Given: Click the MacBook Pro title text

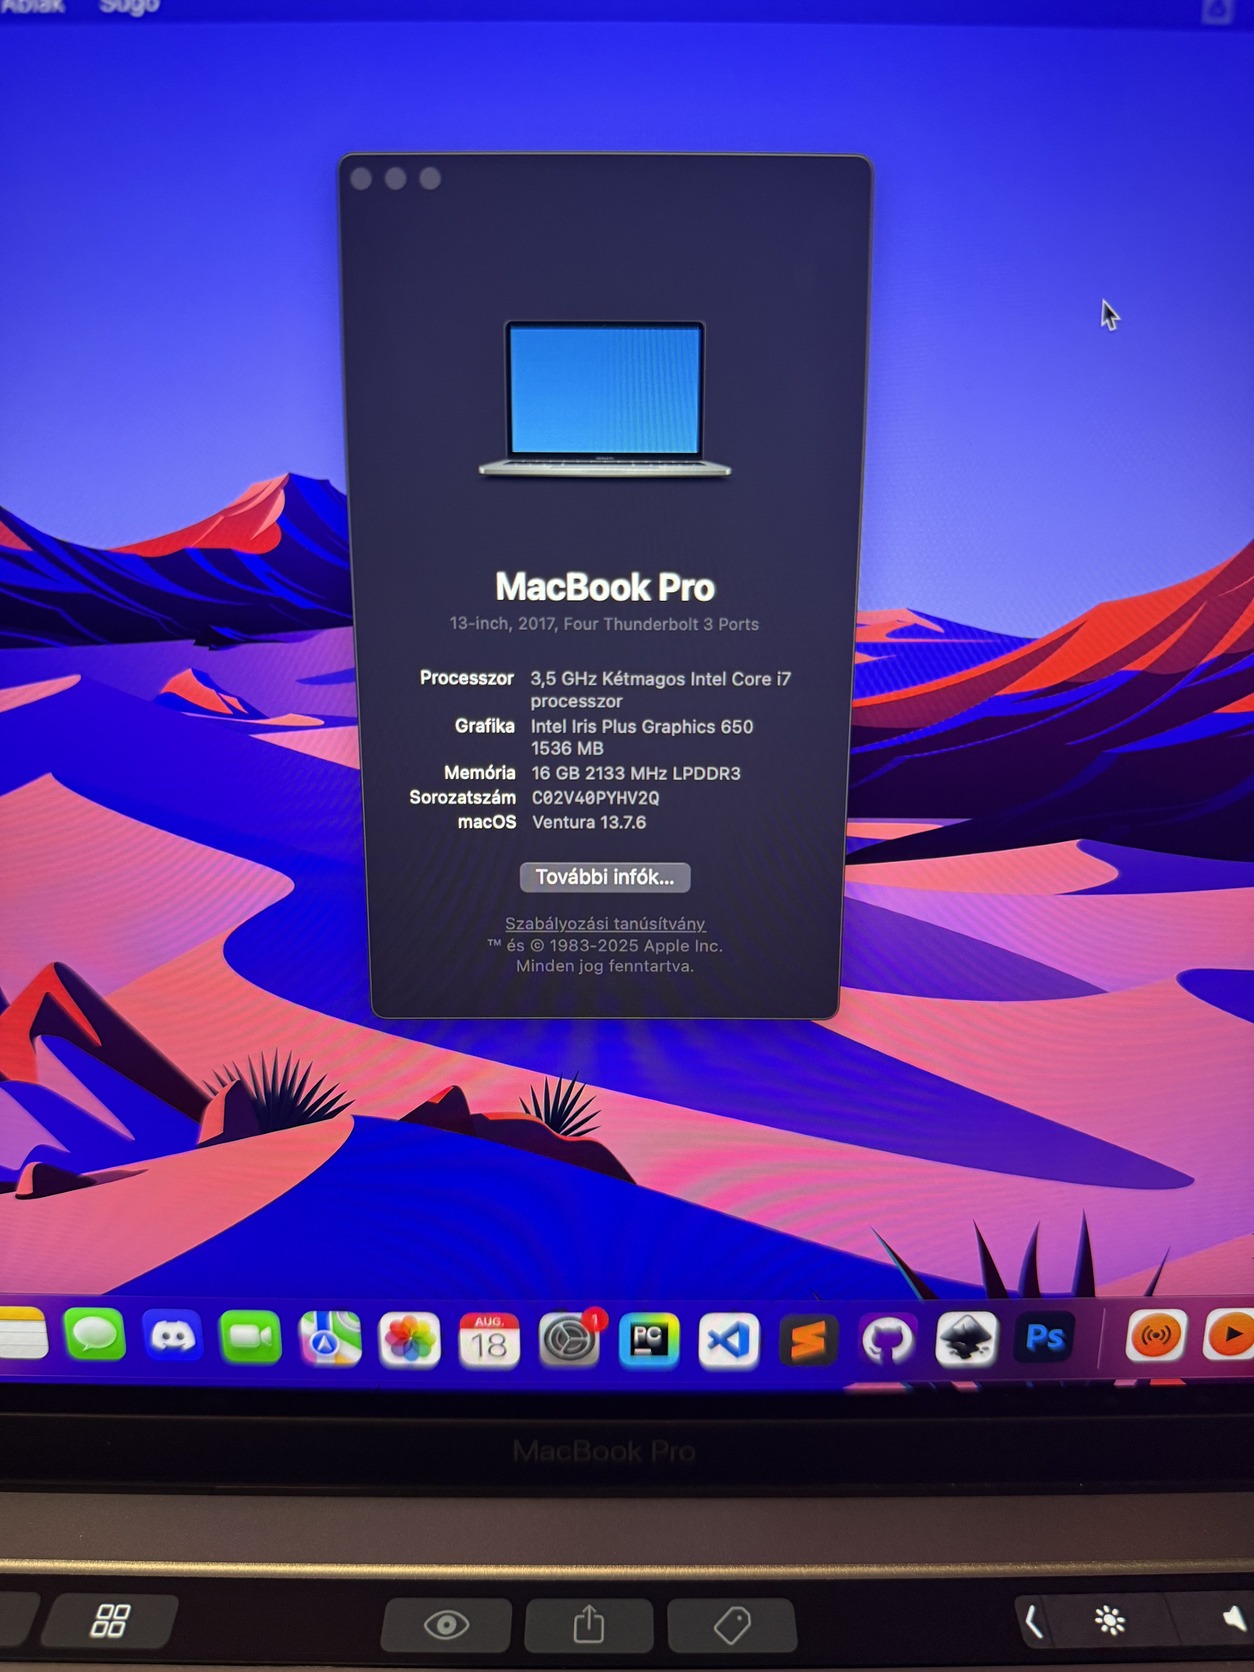Looking at the screenshot, I should (605, 587).
